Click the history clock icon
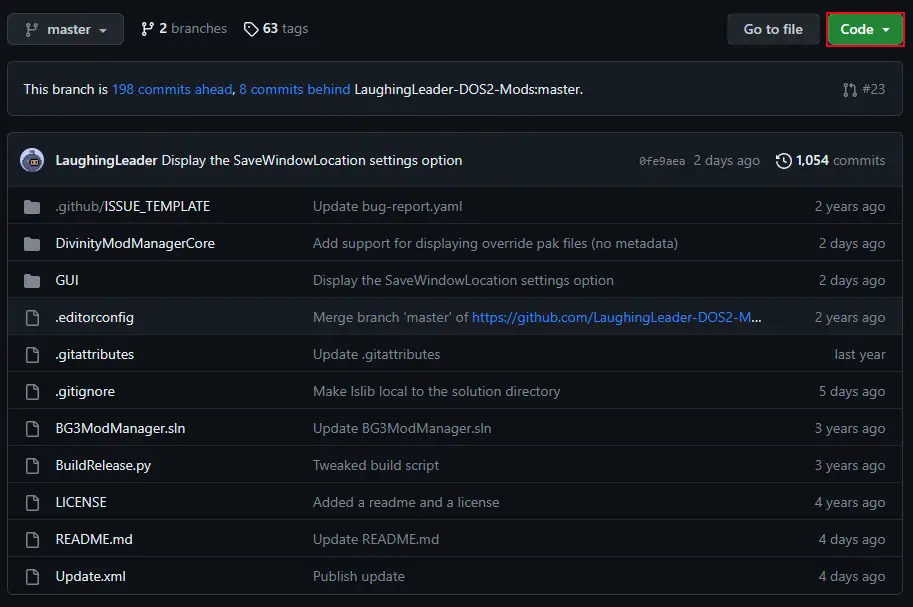Image resolution: width=913 pixels, height=607 pixels. point(784,161)
